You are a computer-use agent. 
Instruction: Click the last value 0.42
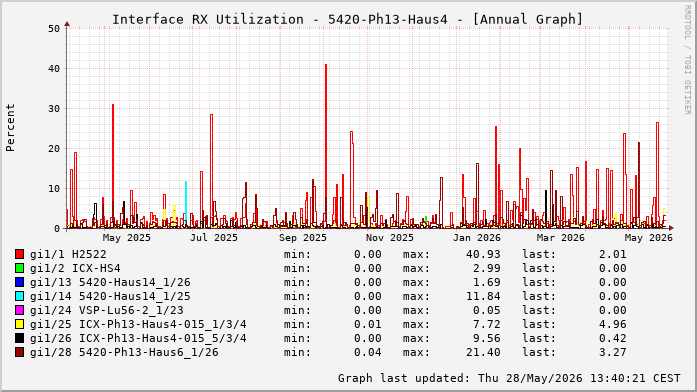coord(613,338)
